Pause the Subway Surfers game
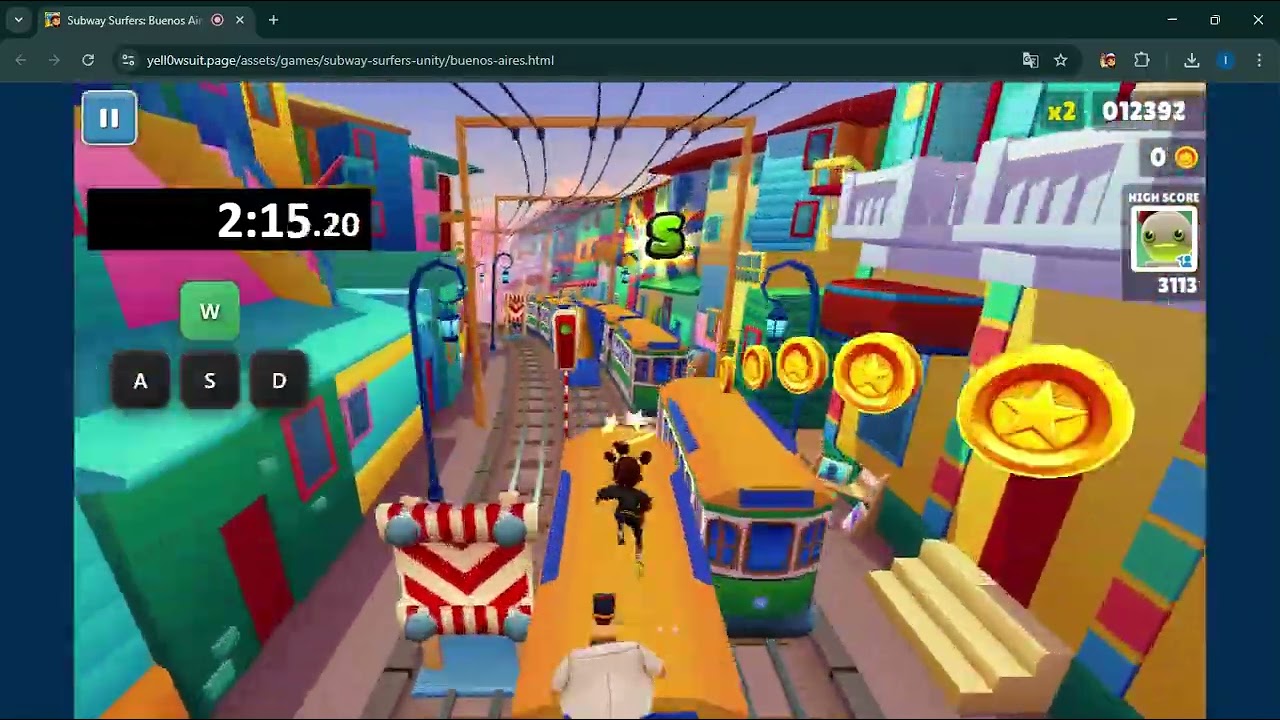The height and width of the screenshot is (720, 1280). click(109, 118)
